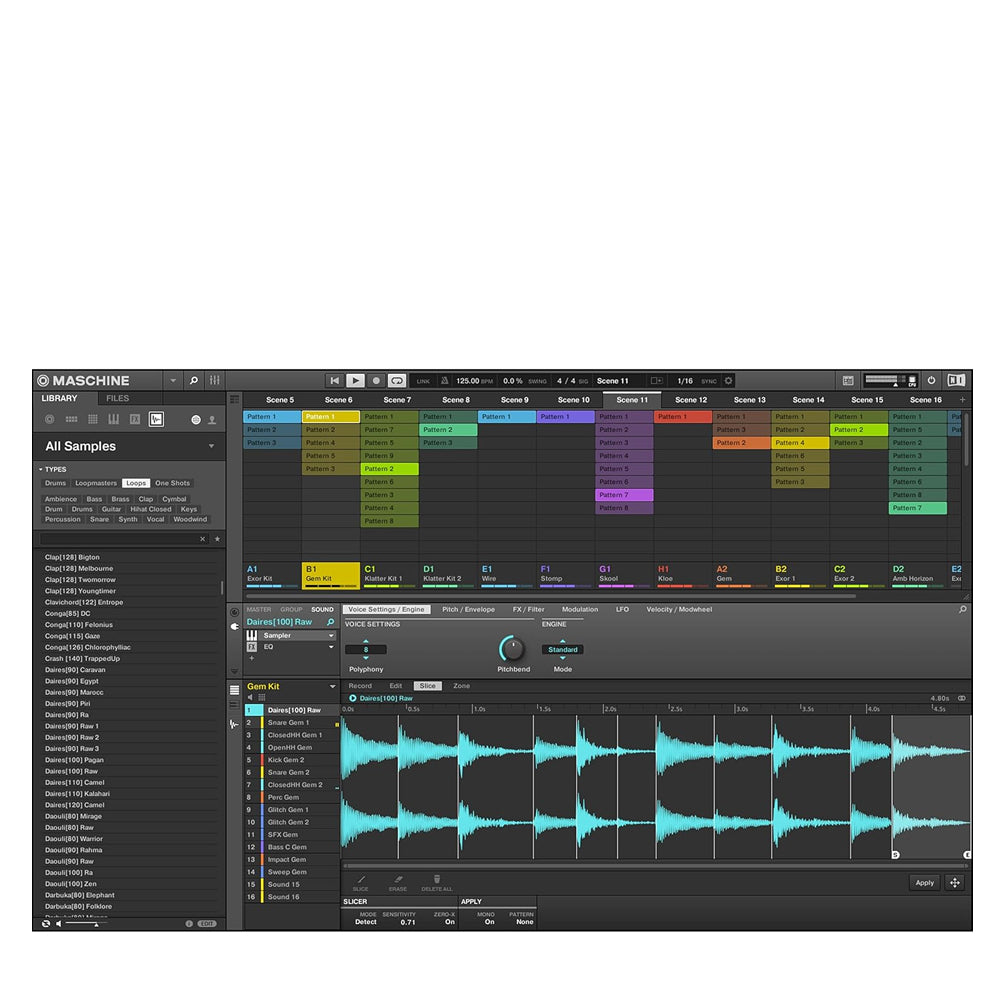Screen dimensions: 1000x1000
Task: Click the Delete All trash icon
Action: pyautogui.click(x=436, y=880)
